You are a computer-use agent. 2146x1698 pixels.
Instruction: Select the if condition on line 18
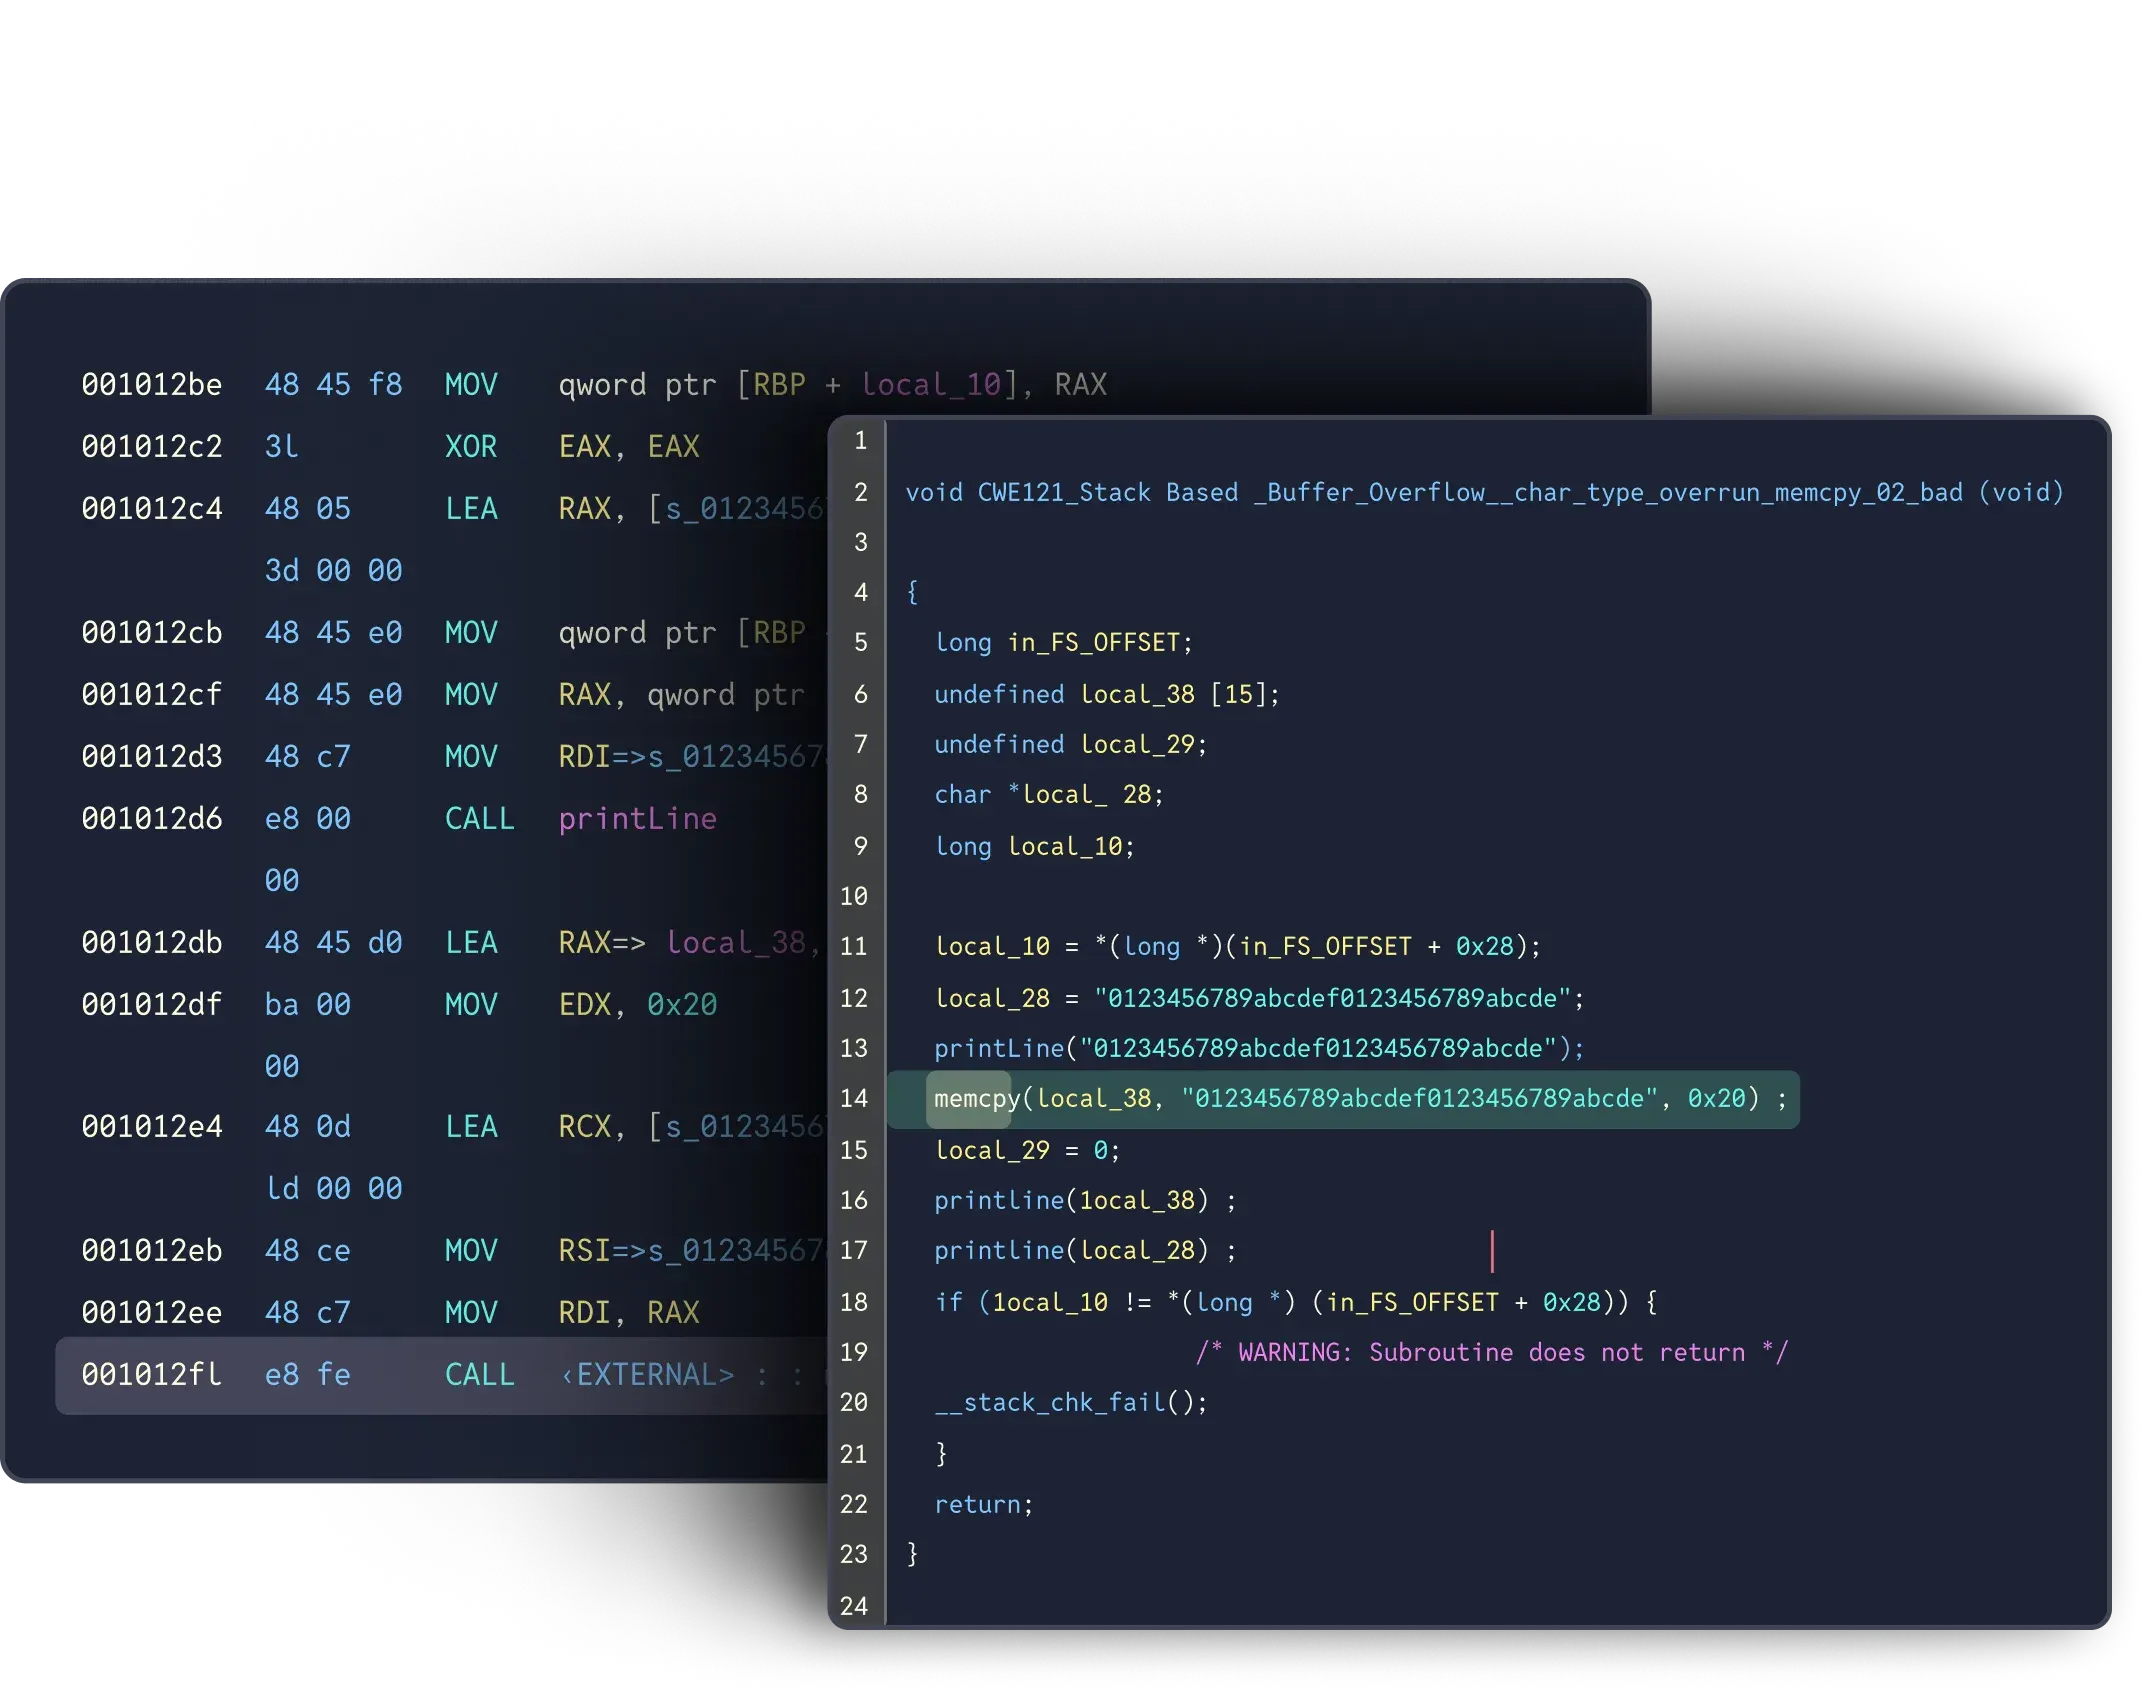coord(1296,1303)
